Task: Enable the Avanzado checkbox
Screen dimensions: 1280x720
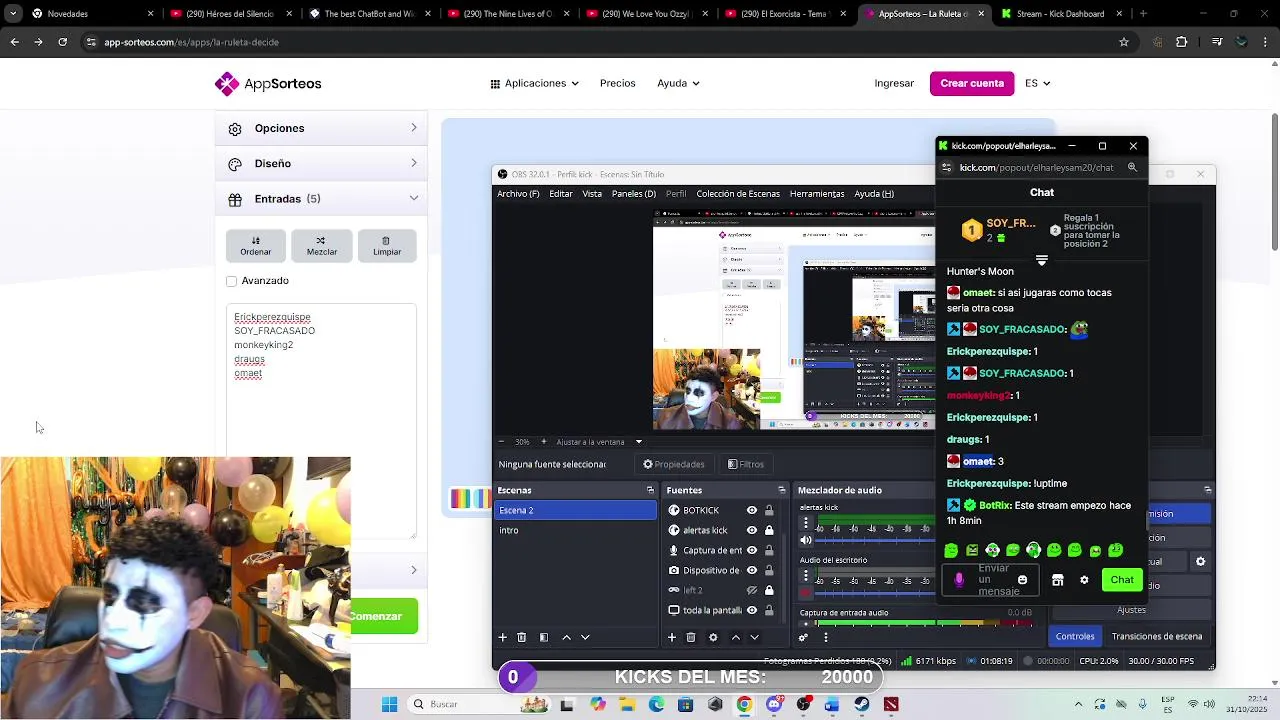Action: pos(232,281)
